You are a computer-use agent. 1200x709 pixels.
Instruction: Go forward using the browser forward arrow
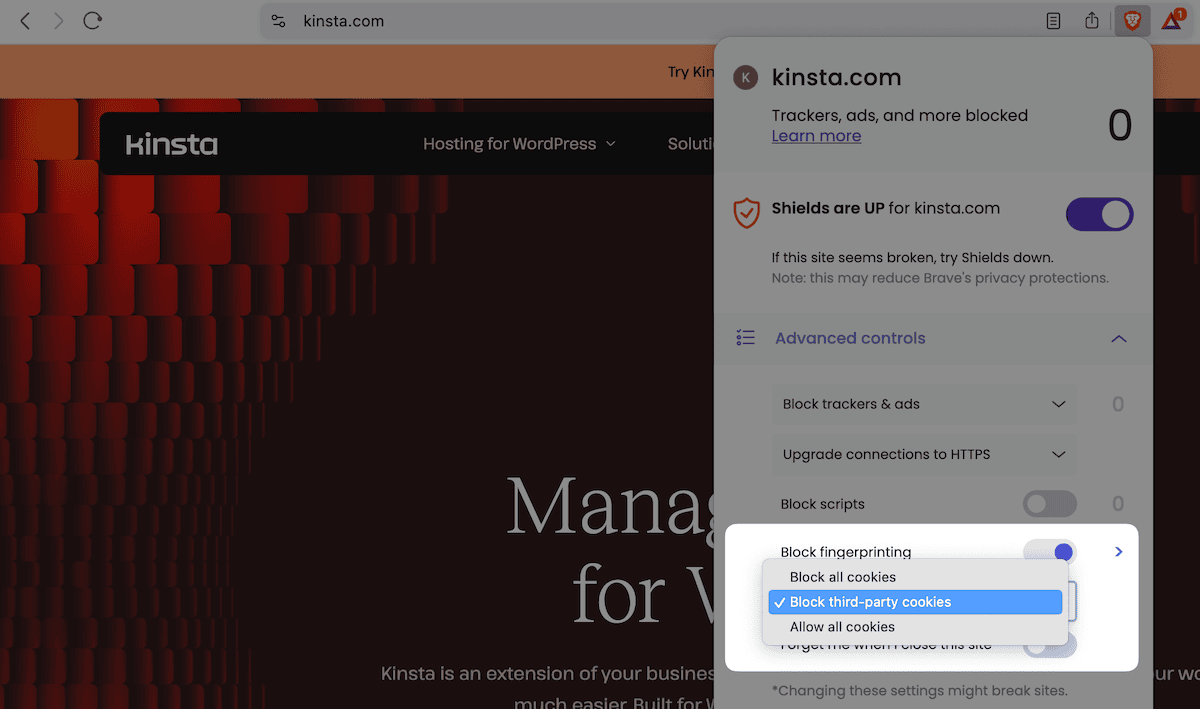tap(58, 21)
